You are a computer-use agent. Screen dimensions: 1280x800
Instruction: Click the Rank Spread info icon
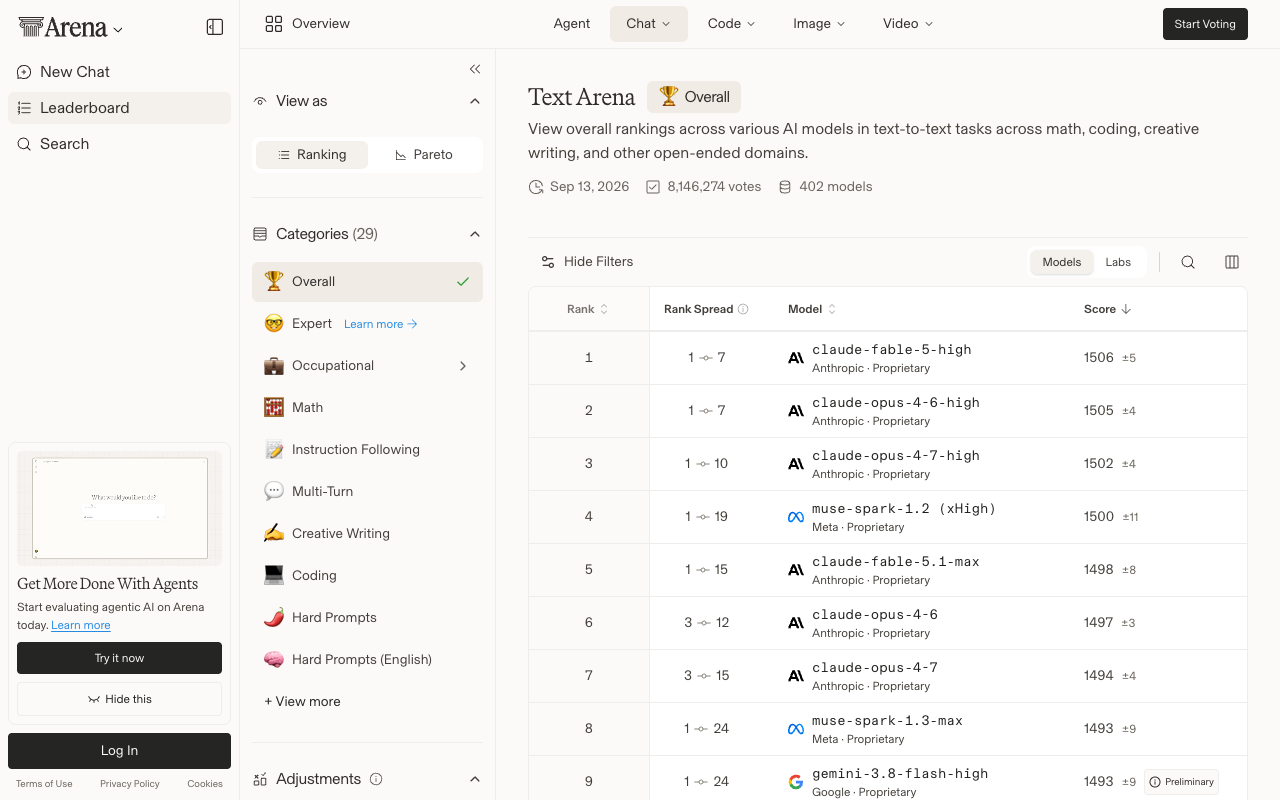tap(743, 309)
